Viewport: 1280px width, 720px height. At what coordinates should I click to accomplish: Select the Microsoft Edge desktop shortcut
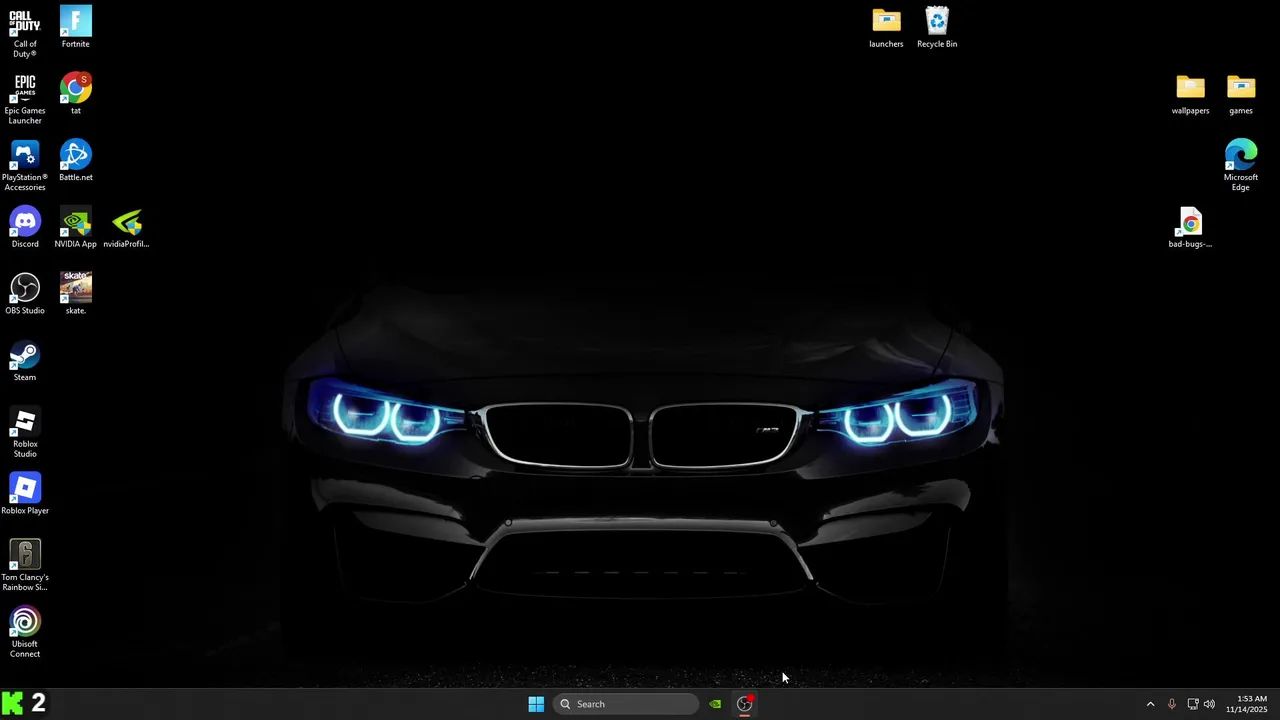coord(1241,166)
